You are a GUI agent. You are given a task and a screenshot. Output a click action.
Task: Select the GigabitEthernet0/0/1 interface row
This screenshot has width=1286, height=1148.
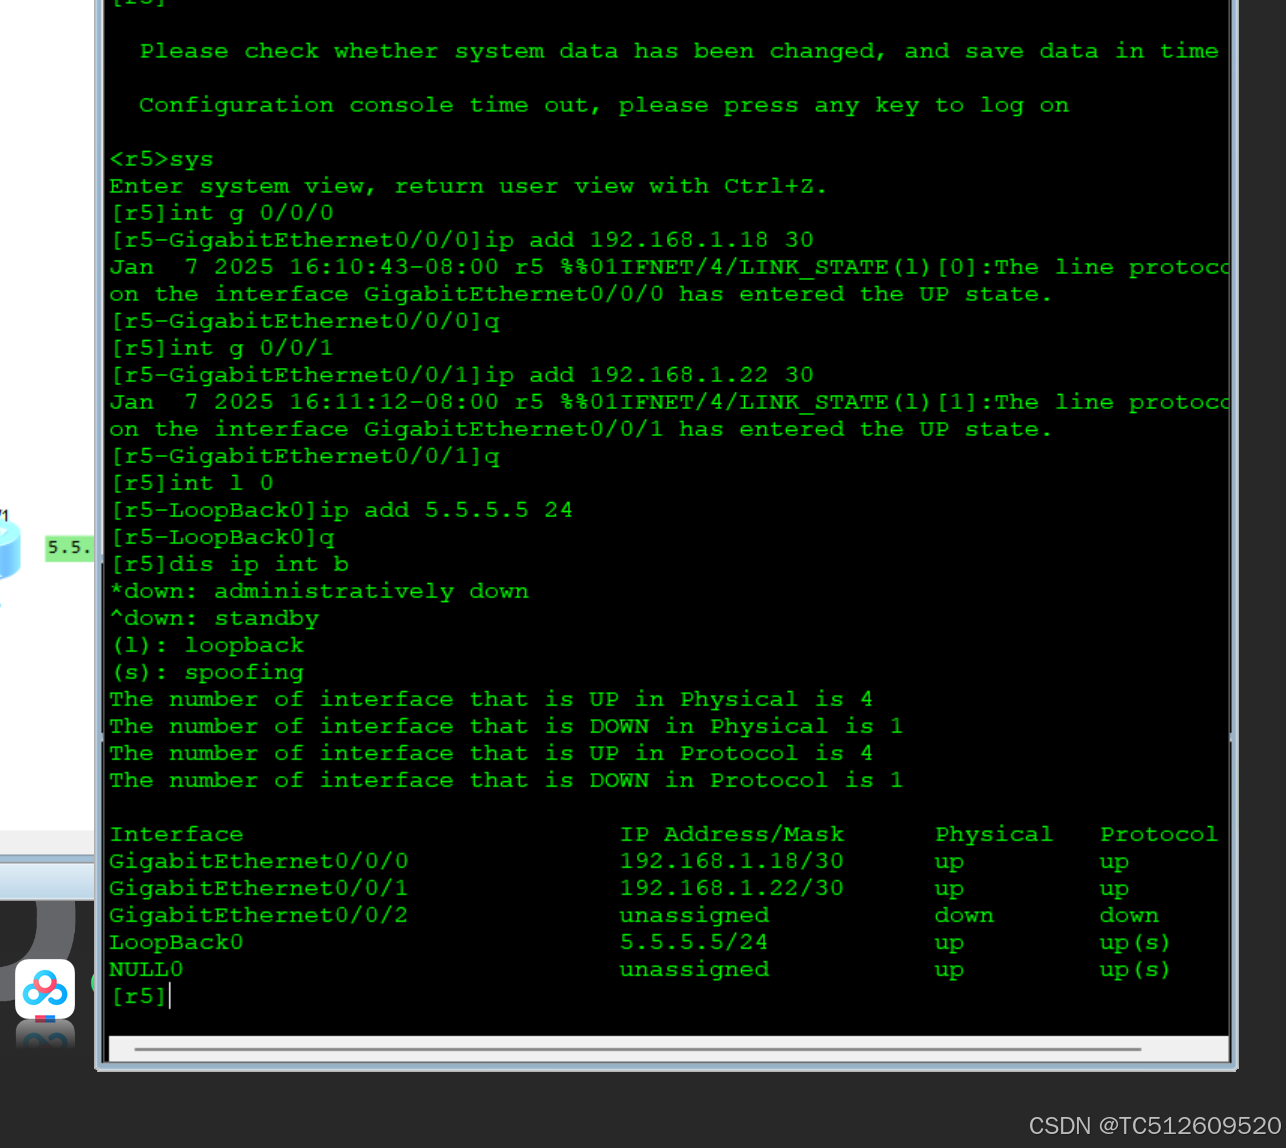click(664, 889)
